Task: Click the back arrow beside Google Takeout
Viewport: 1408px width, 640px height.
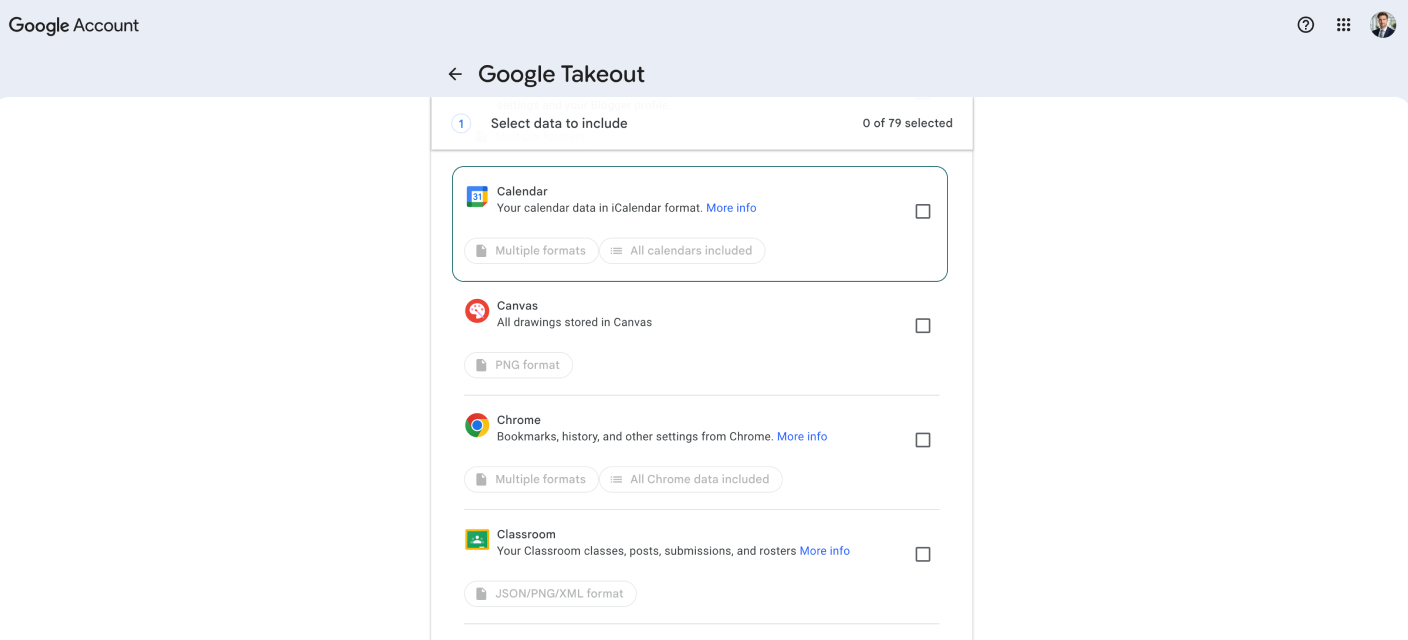Action: pyautogui.click(x=455, y=74)
